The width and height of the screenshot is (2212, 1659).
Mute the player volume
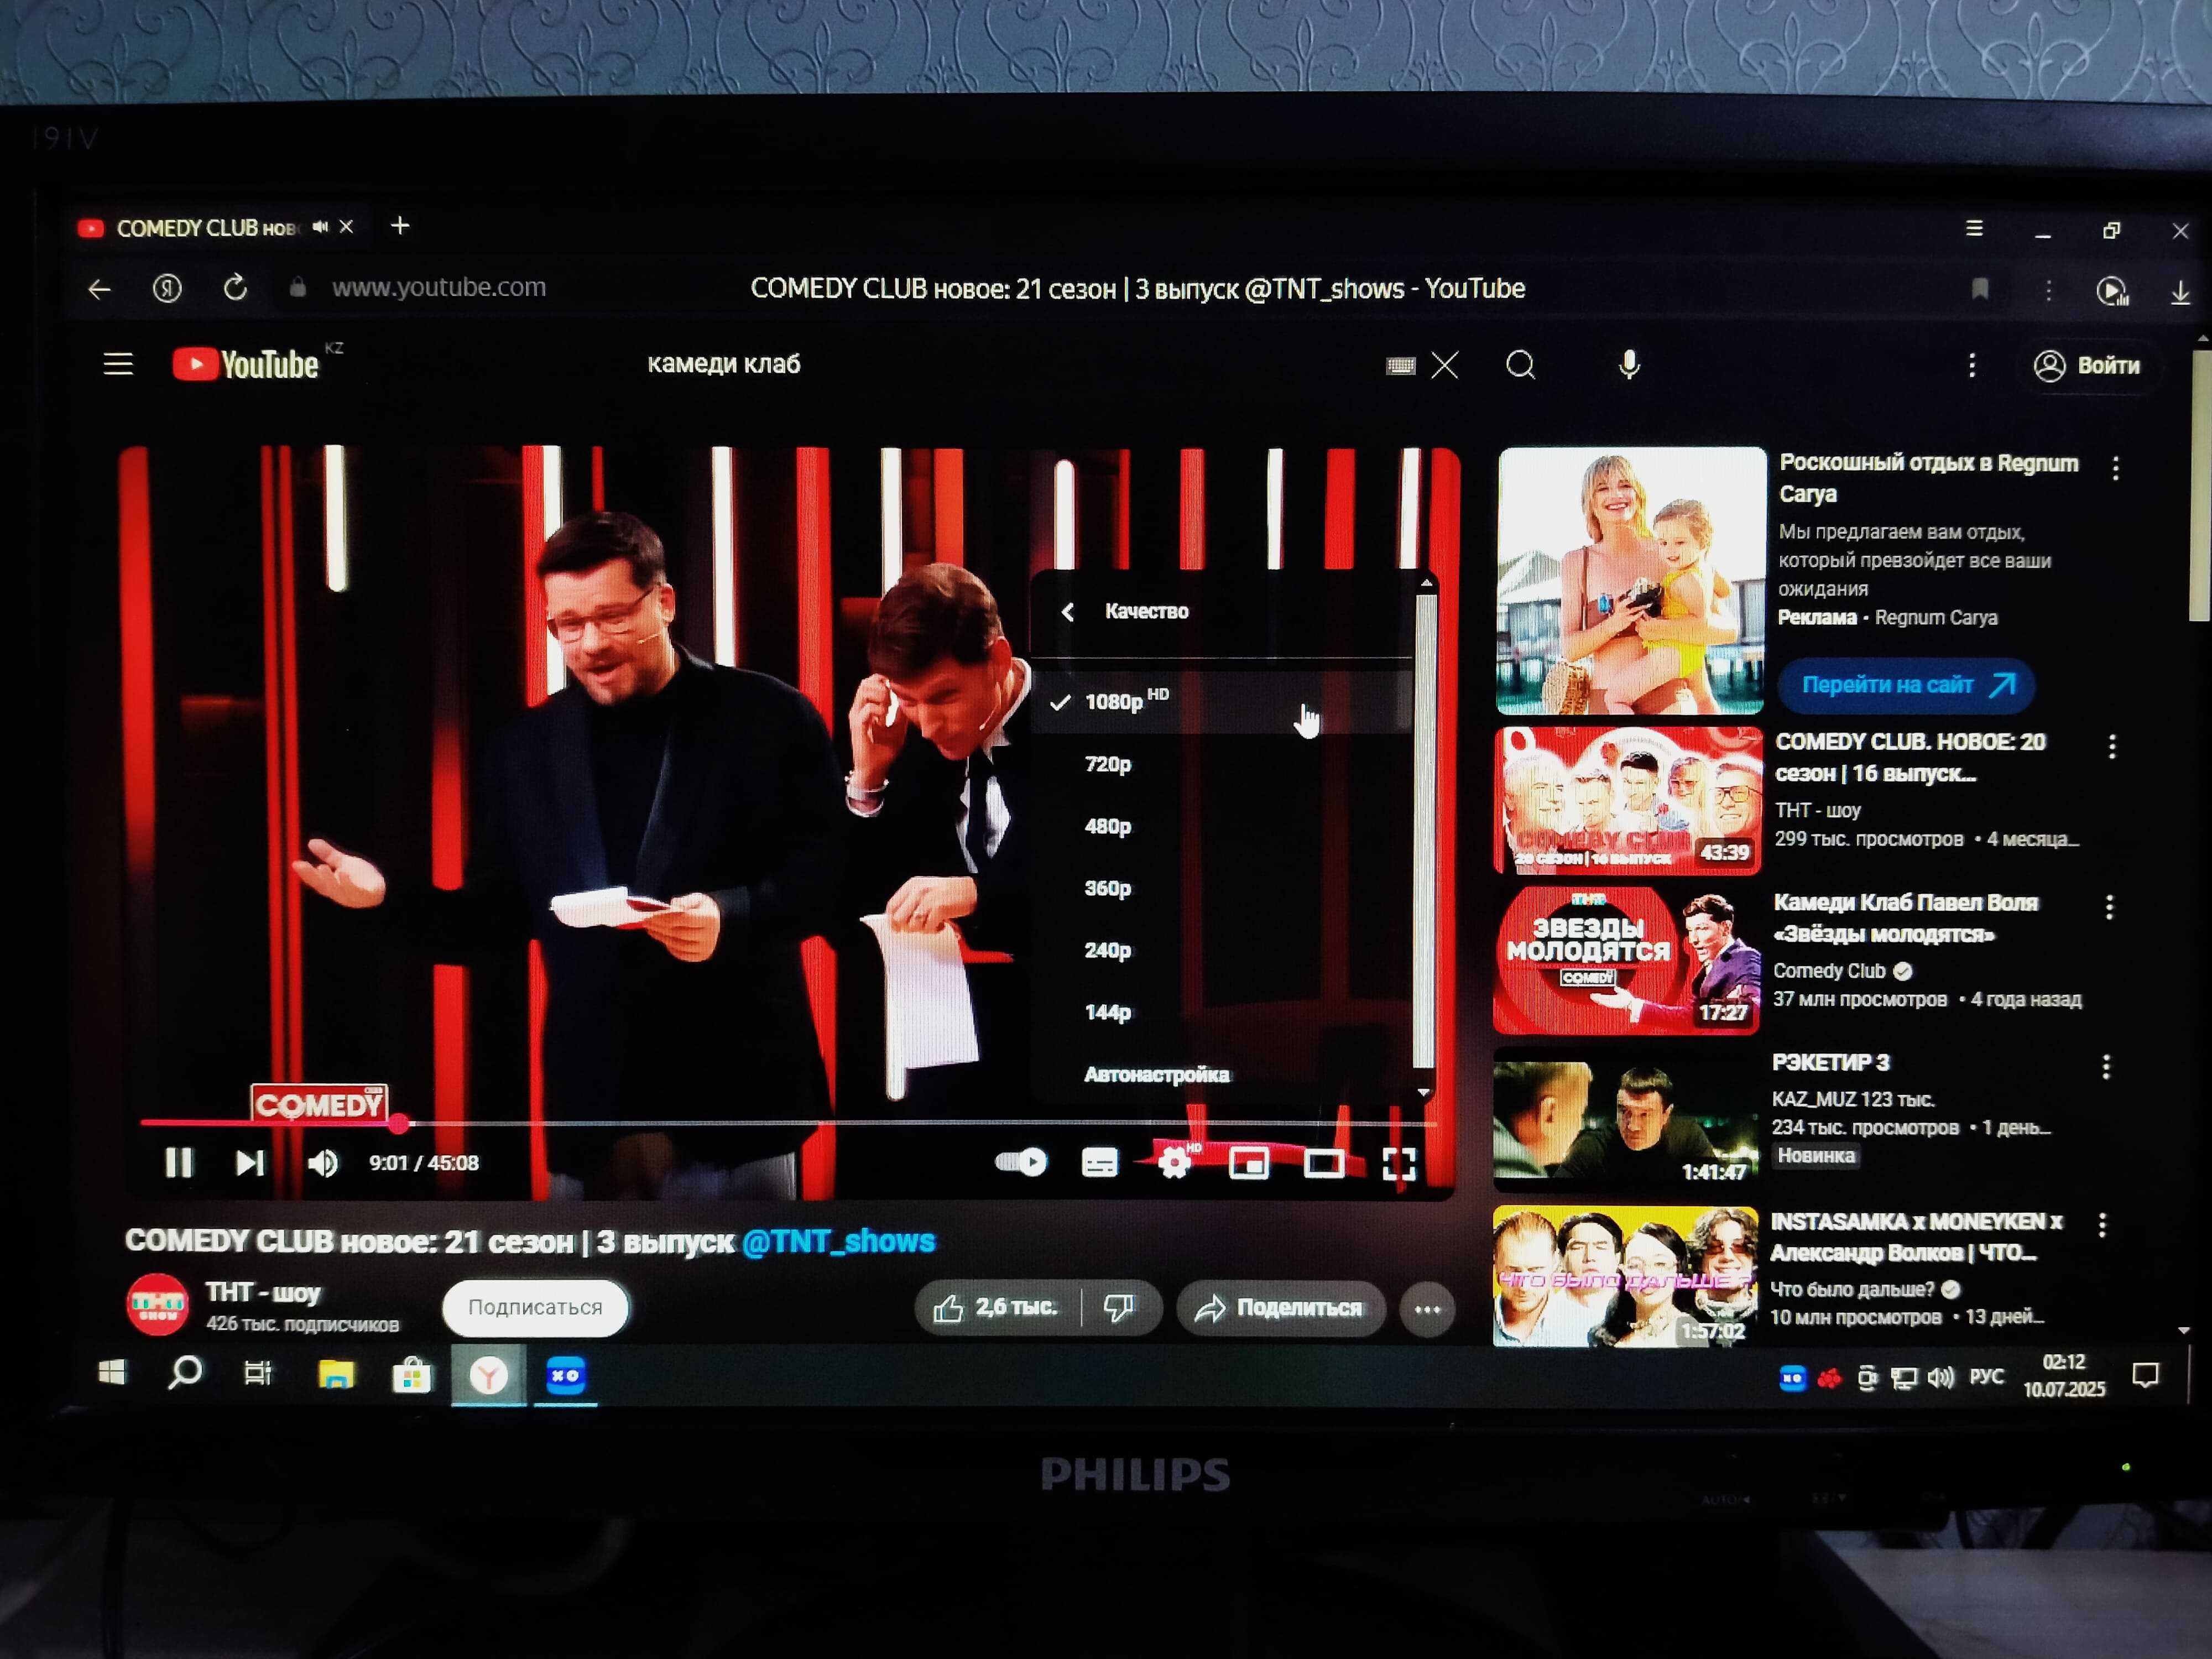coord(322,1163)
